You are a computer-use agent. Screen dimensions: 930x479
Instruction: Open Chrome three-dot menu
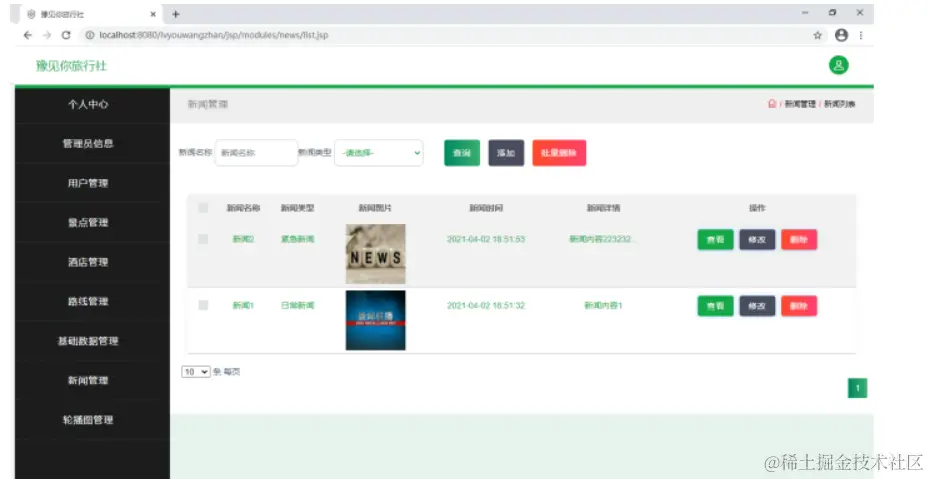pyautogui.click(x=861, y=35)
